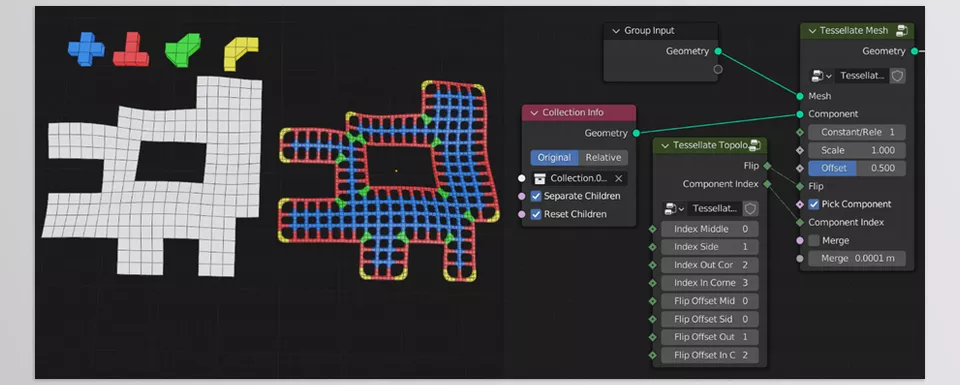Enable the Merge checkbox
The height and width of the screenshot is (385, 960).
[814, 241]
